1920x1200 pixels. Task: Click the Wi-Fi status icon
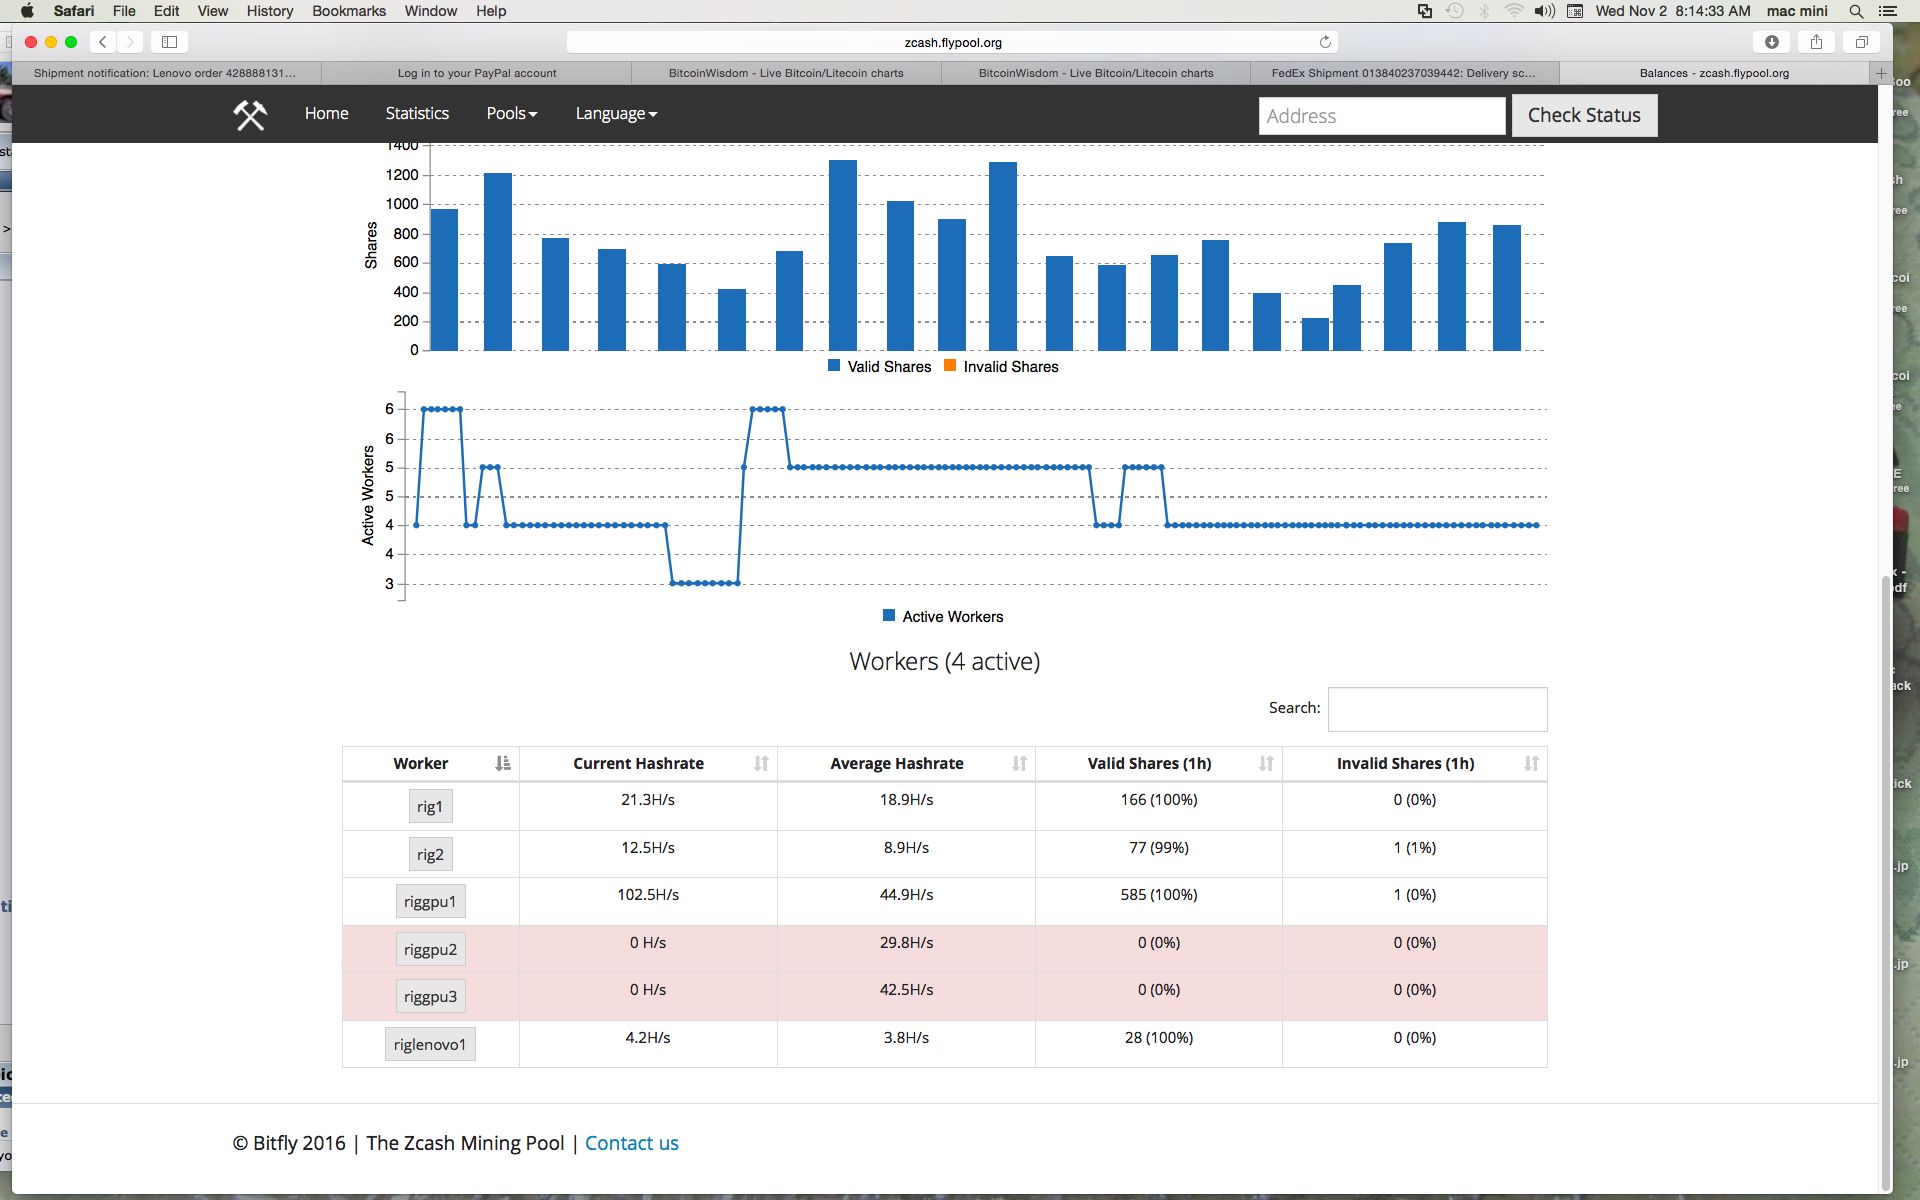point(1514,11)
